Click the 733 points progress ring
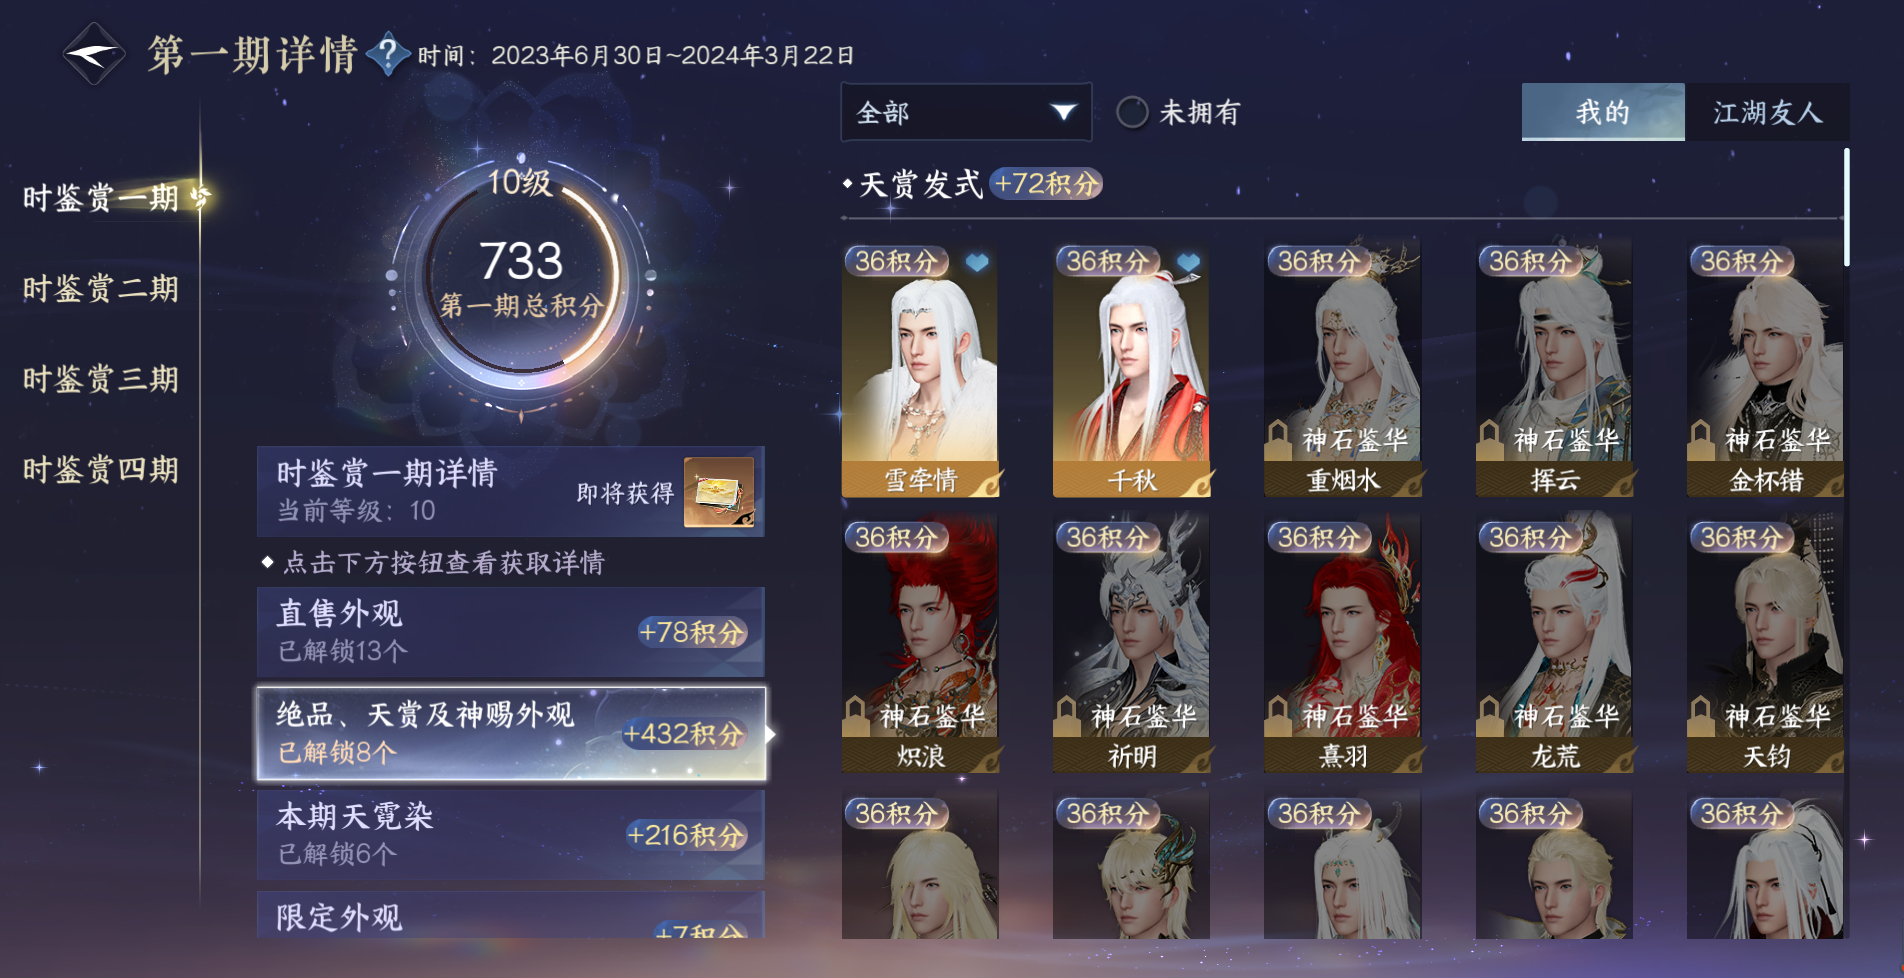Viewport: 1904px width, 978px height. pyautogui.click(x=521, y=276)
